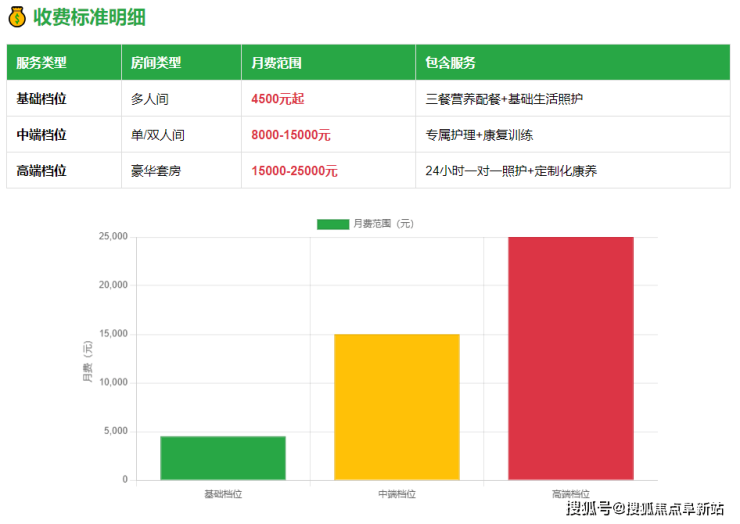740x524 pixels.
Task: Click the yellow bar in the chart
Action: click(397, 407)
